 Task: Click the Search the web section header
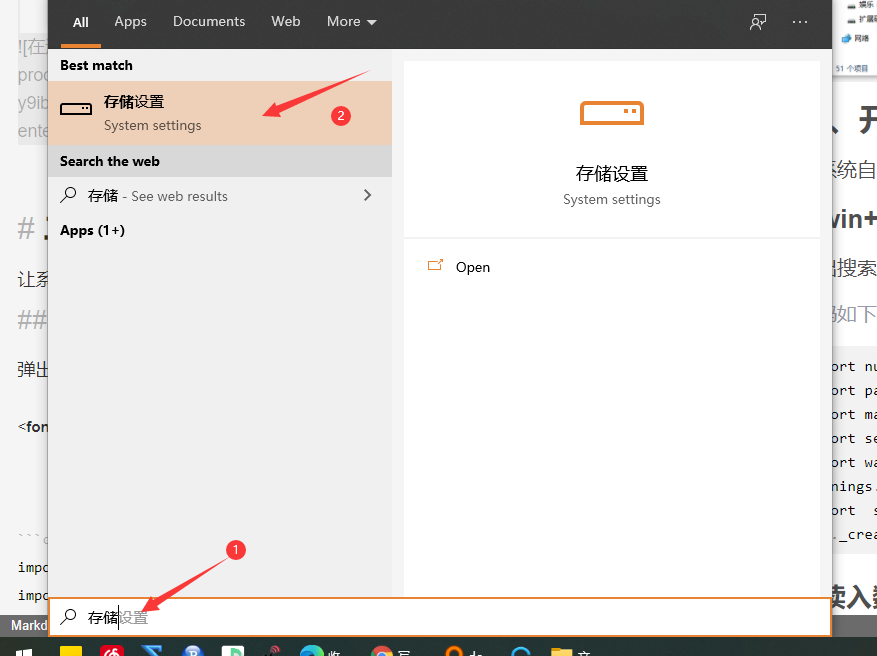click(x=110, y=162)
